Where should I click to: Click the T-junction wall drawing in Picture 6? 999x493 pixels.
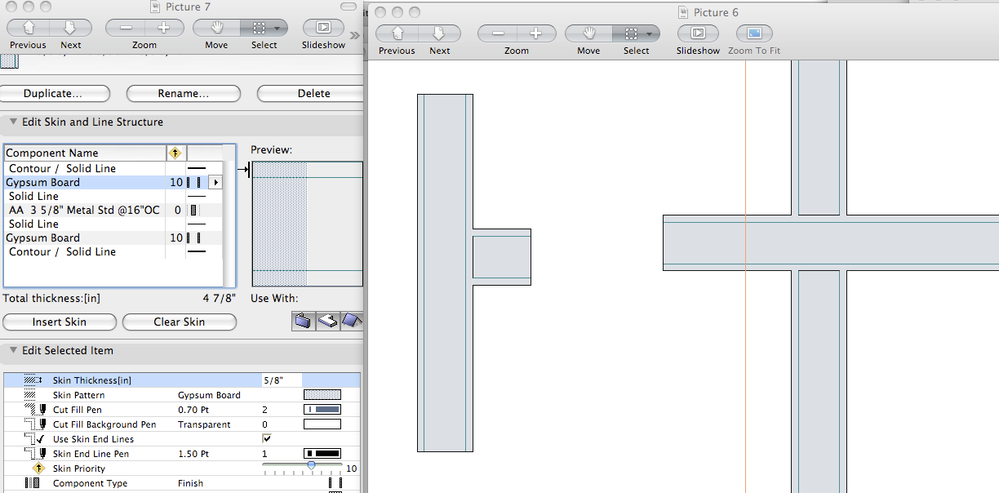coord(474,273)
